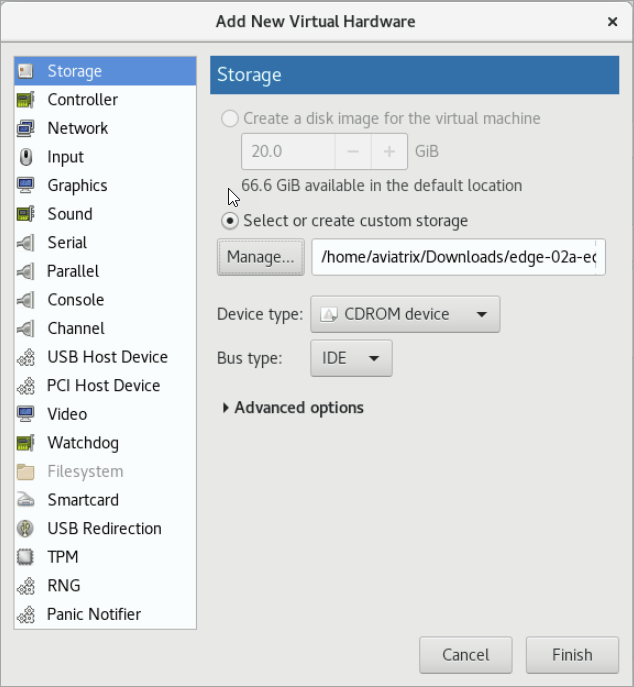The height and width of the screenshot is (687, 634).
Task: Select the Serial entry
Action: (x=105, y=242)
